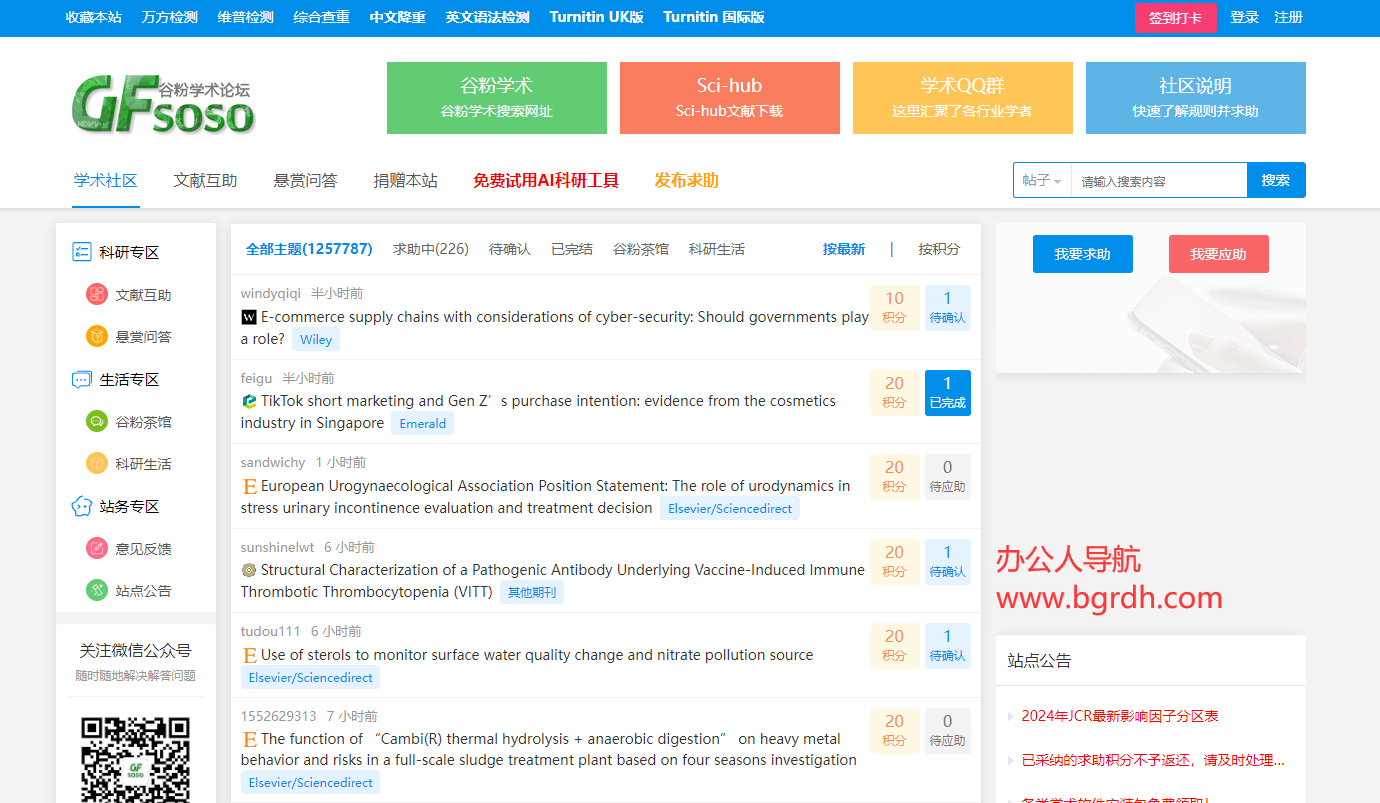Open the 帖子 search type dropdown
Screen dimensions: 1380x803
[x=1042, y=181]
